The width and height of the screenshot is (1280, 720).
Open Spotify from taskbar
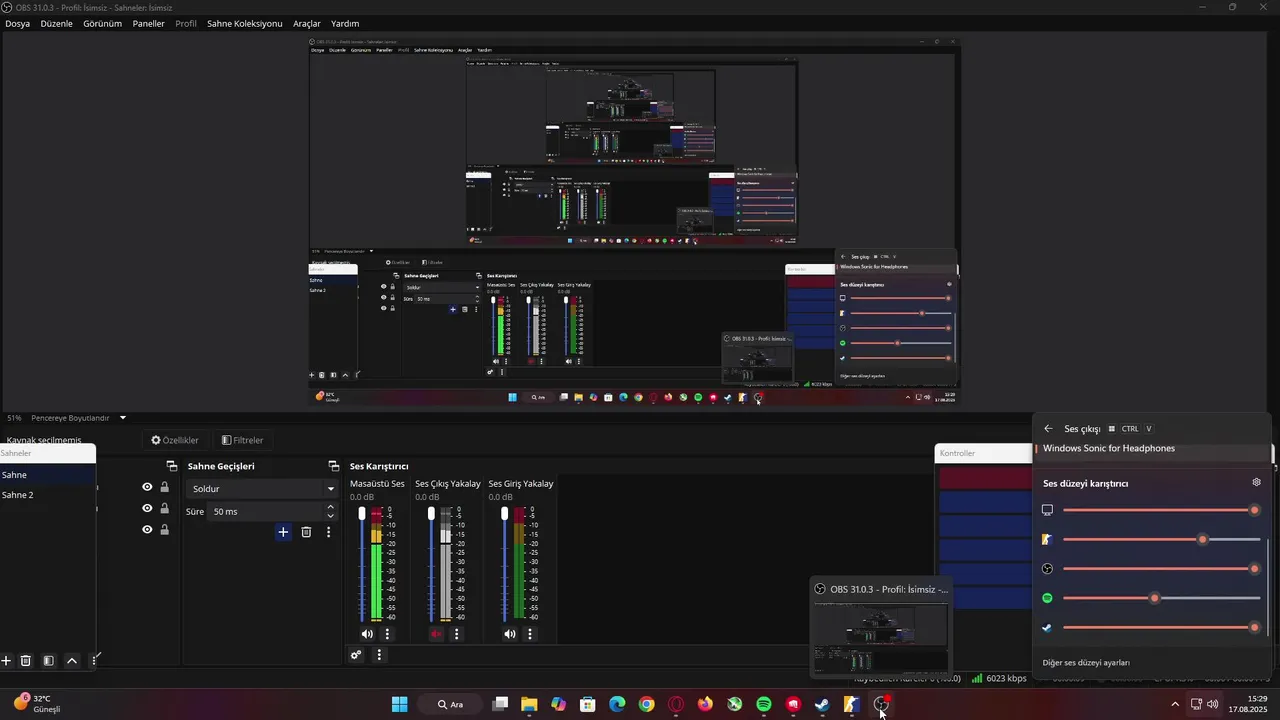click(x=764, y=704)
